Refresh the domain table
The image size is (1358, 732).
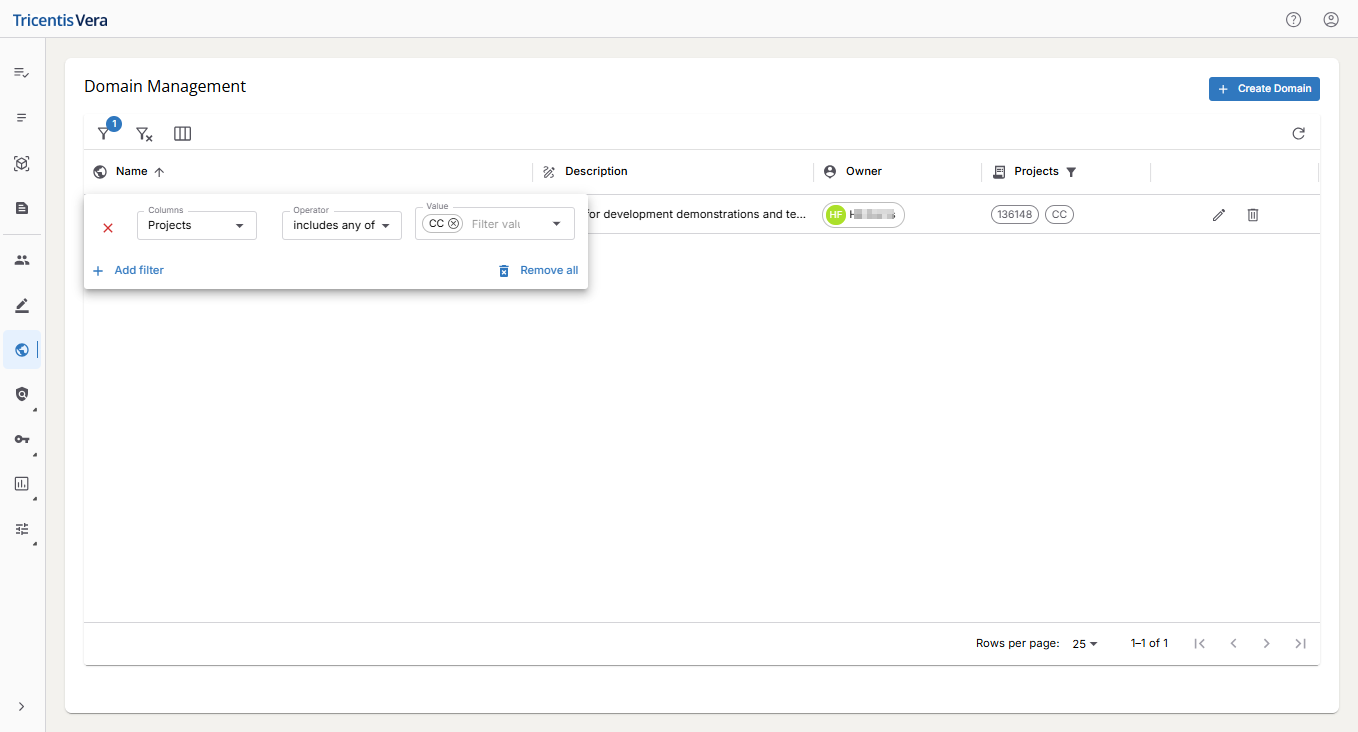(1298, 134)
